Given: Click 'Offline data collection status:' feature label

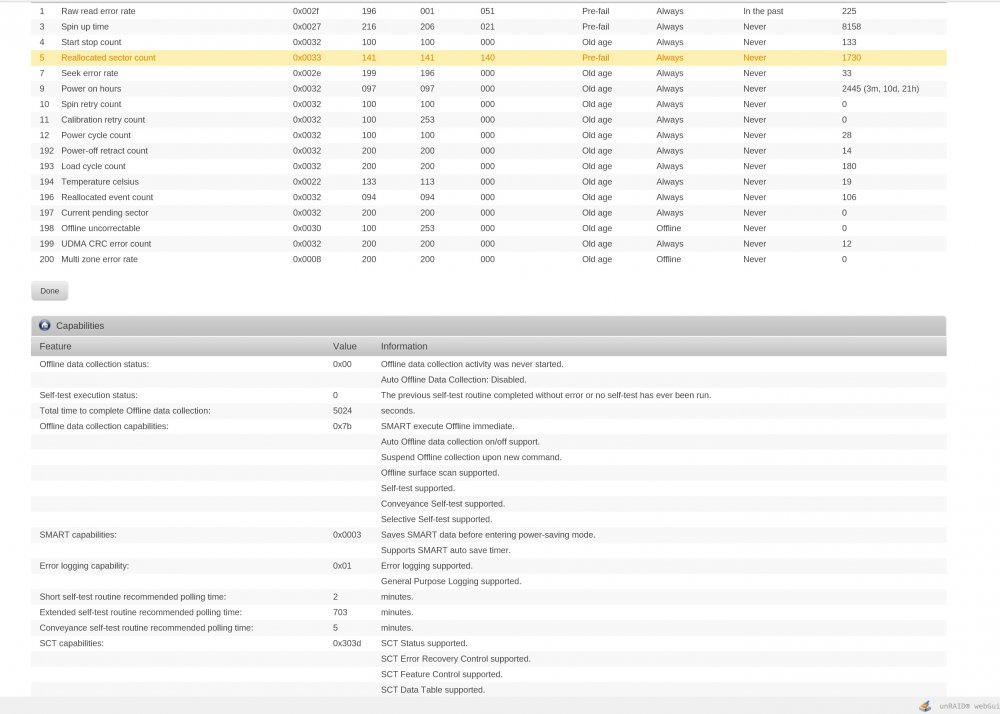Looking at the screenshot, I should (94, 364).
